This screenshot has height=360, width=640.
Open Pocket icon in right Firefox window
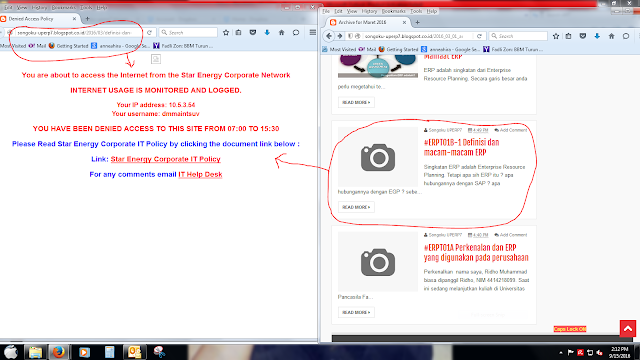click(583, 36)
